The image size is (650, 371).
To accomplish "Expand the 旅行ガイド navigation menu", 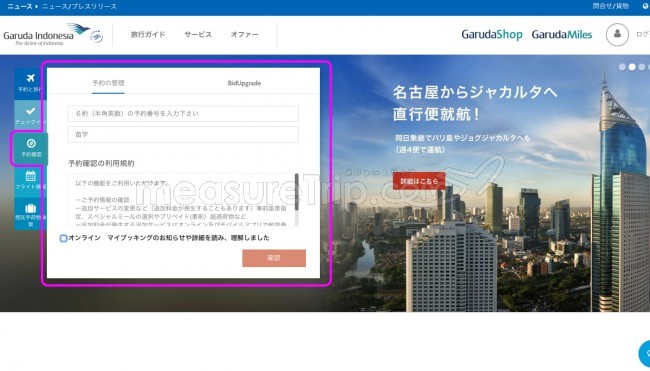I will click(148, 34).
